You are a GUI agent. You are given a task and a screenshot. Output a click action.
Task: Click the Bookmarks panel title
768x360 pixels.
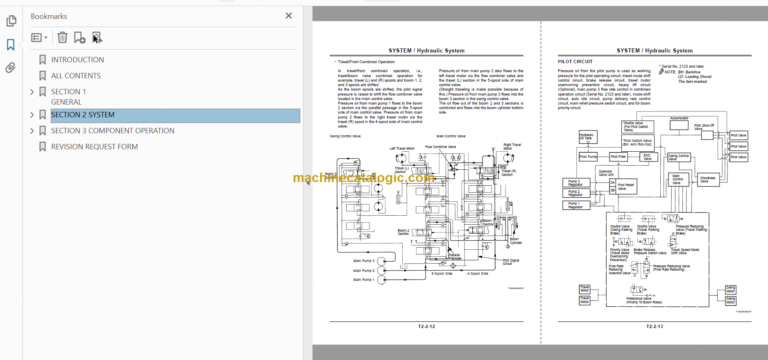pyautogui.click(x=49, y=16)
